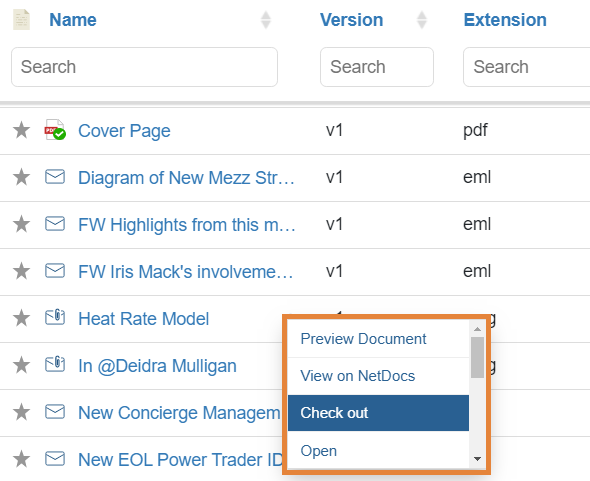Click the email attachment icon for Heat Rate Model

[x=55, y=317]
